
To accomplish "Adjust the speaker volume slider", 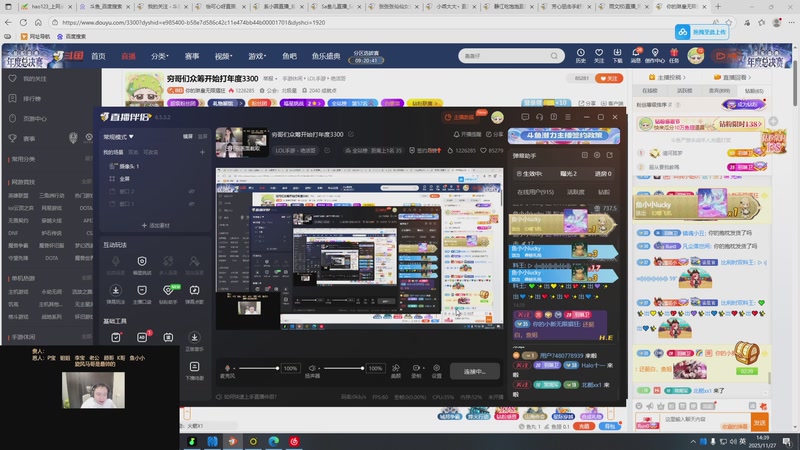I will click(343, 368).
